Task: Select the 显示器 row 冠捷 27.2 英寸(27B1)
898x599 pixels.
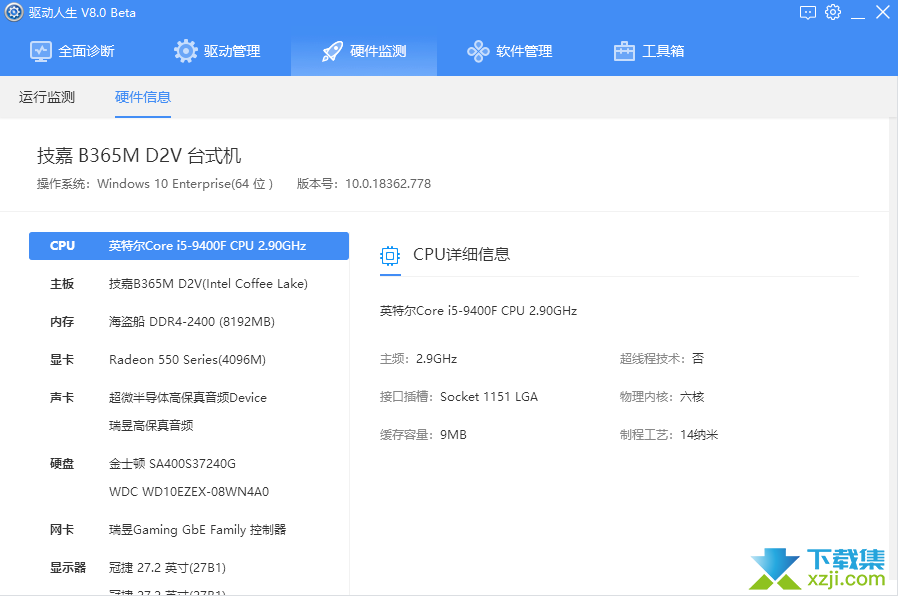Action: point(189,568)
